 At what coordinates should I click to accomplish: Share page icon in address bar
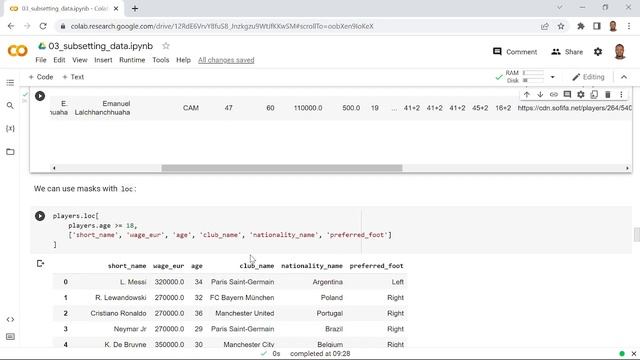point(544,26)
